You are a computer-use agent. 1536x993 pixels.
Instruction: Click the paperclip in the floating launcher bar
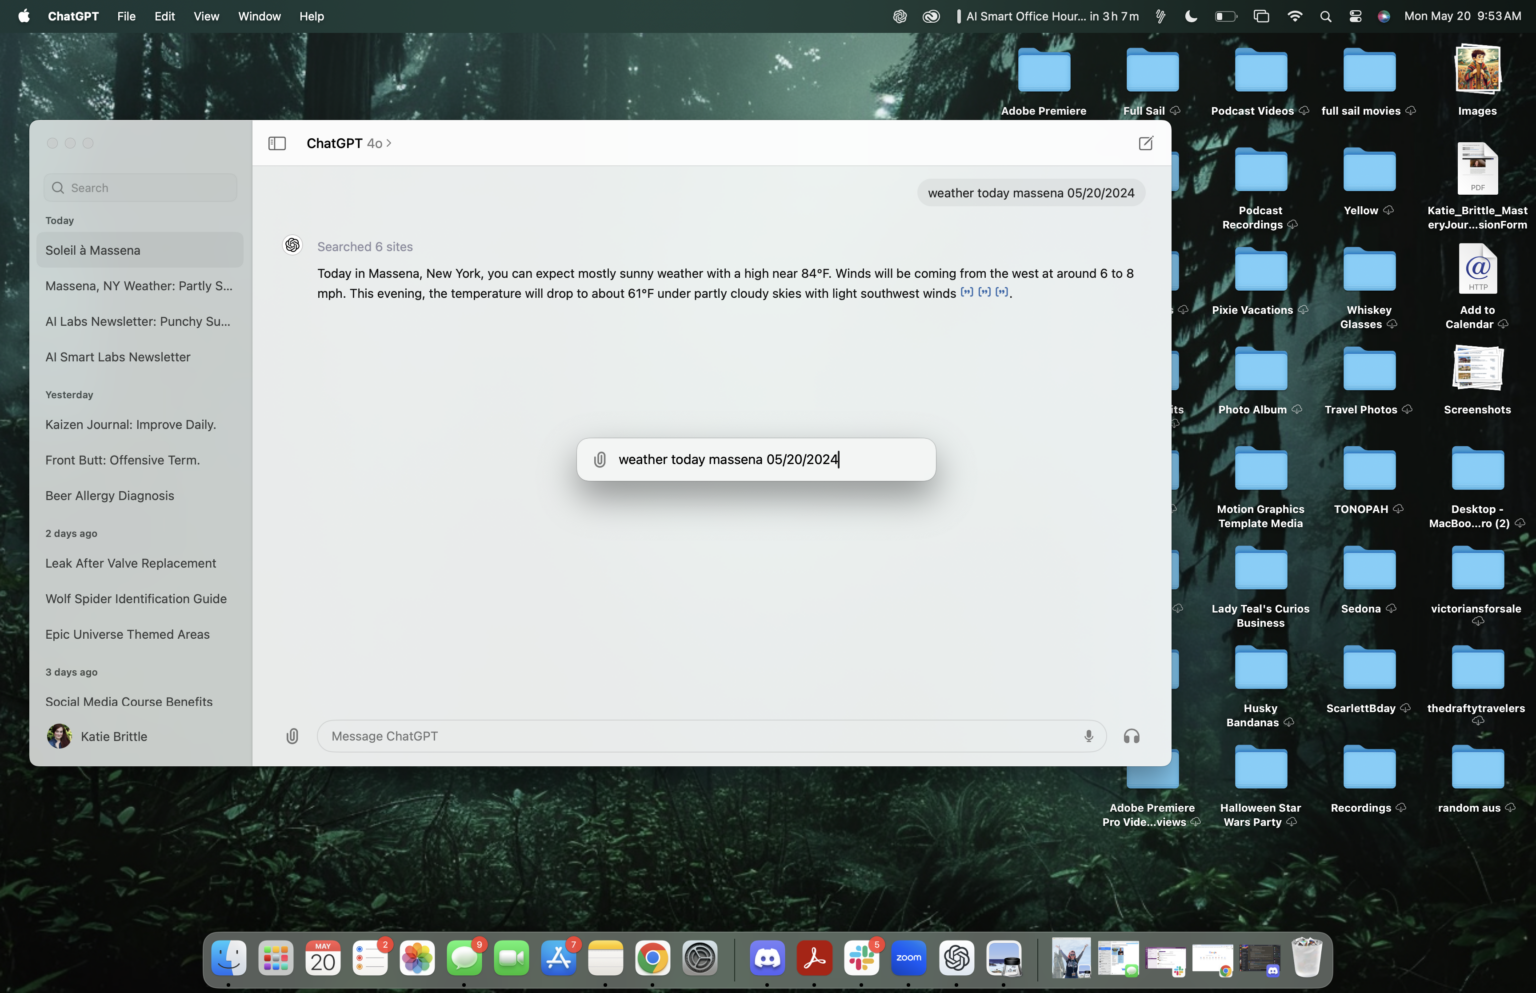[600, 460]
